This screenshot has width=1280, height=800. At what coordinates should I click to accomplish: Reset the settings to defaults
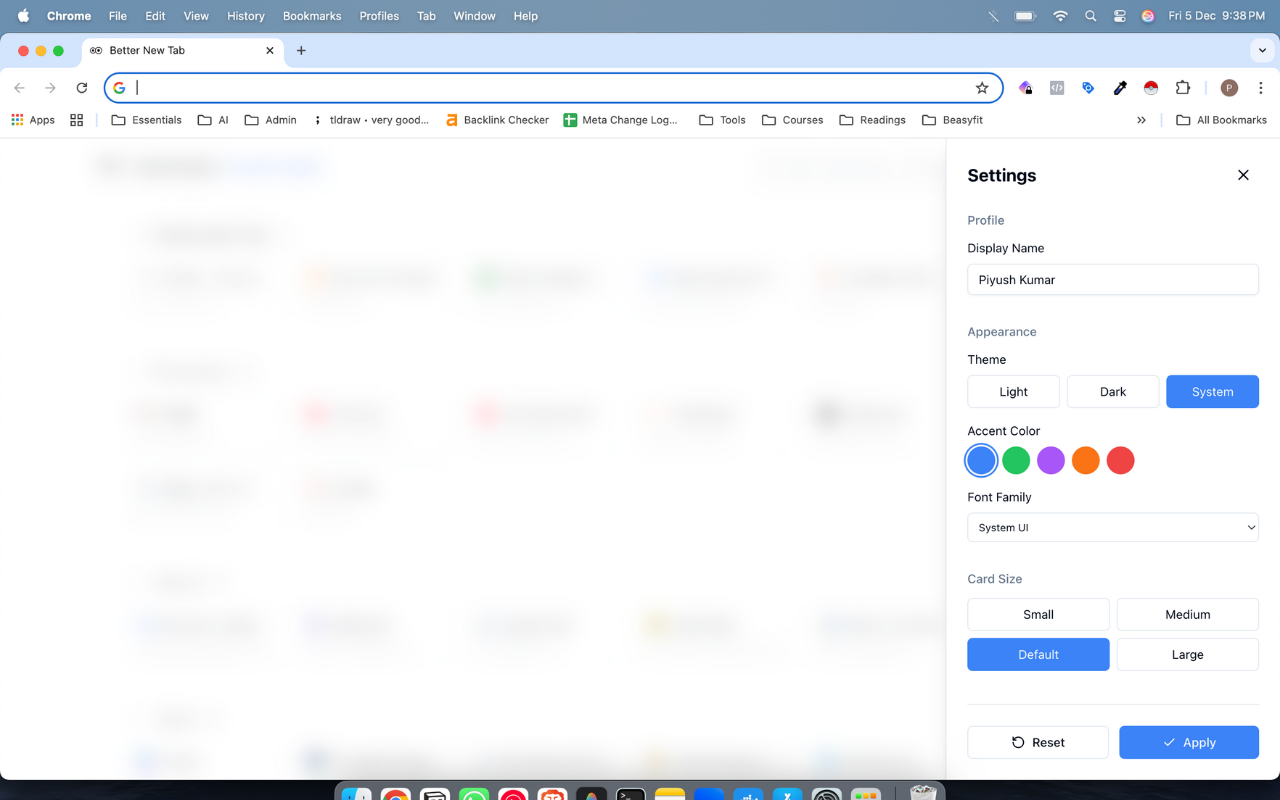pyautogui.click(x=1038, y=742)
